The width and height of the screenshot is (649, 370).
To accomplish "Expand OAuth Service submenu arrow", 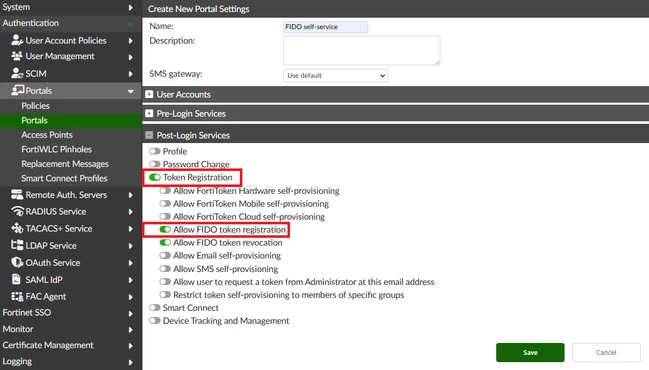I will (130, 263).
